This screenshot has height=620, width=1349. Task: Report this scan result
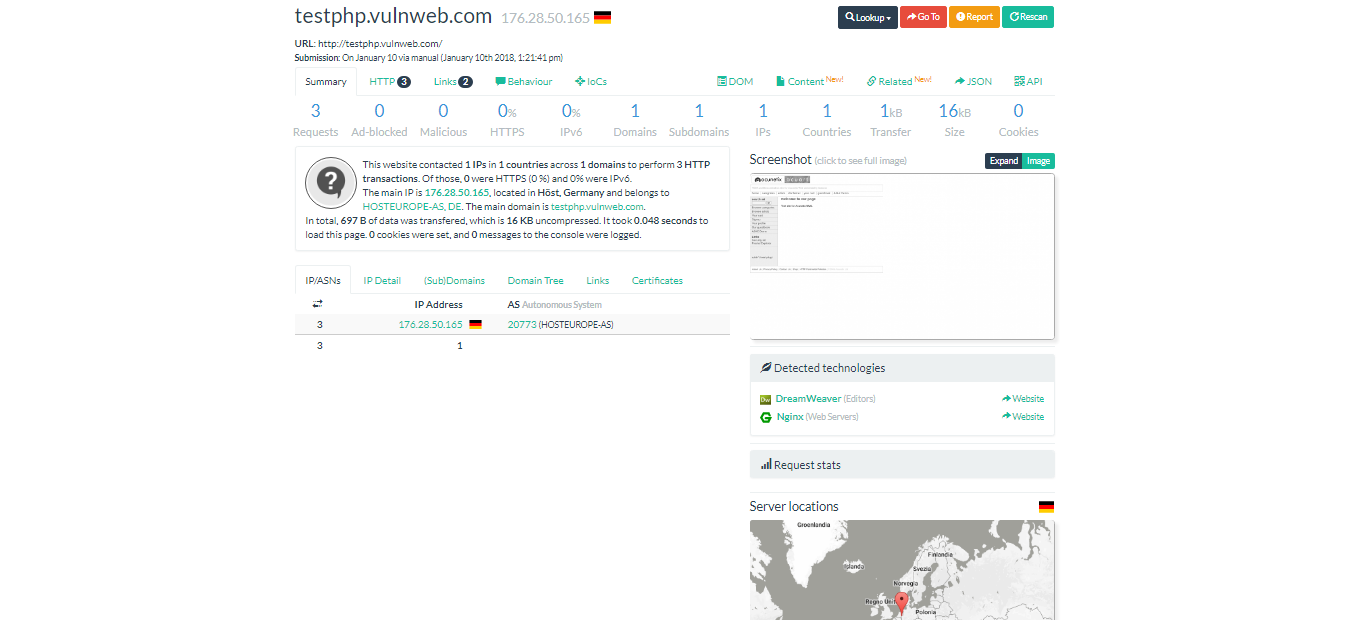[x=974, y=17]
